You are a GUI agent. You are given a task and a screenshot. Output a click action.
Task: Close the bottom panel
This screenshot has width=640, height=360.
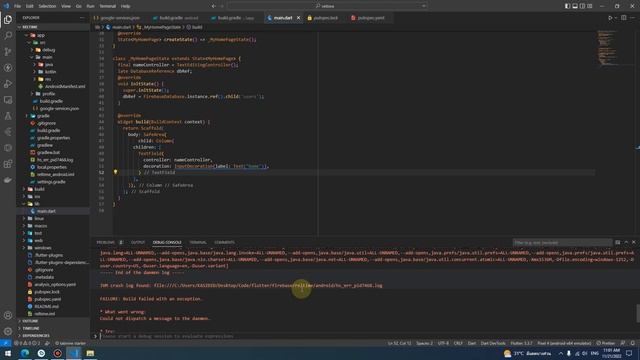[x=633, y=242]
